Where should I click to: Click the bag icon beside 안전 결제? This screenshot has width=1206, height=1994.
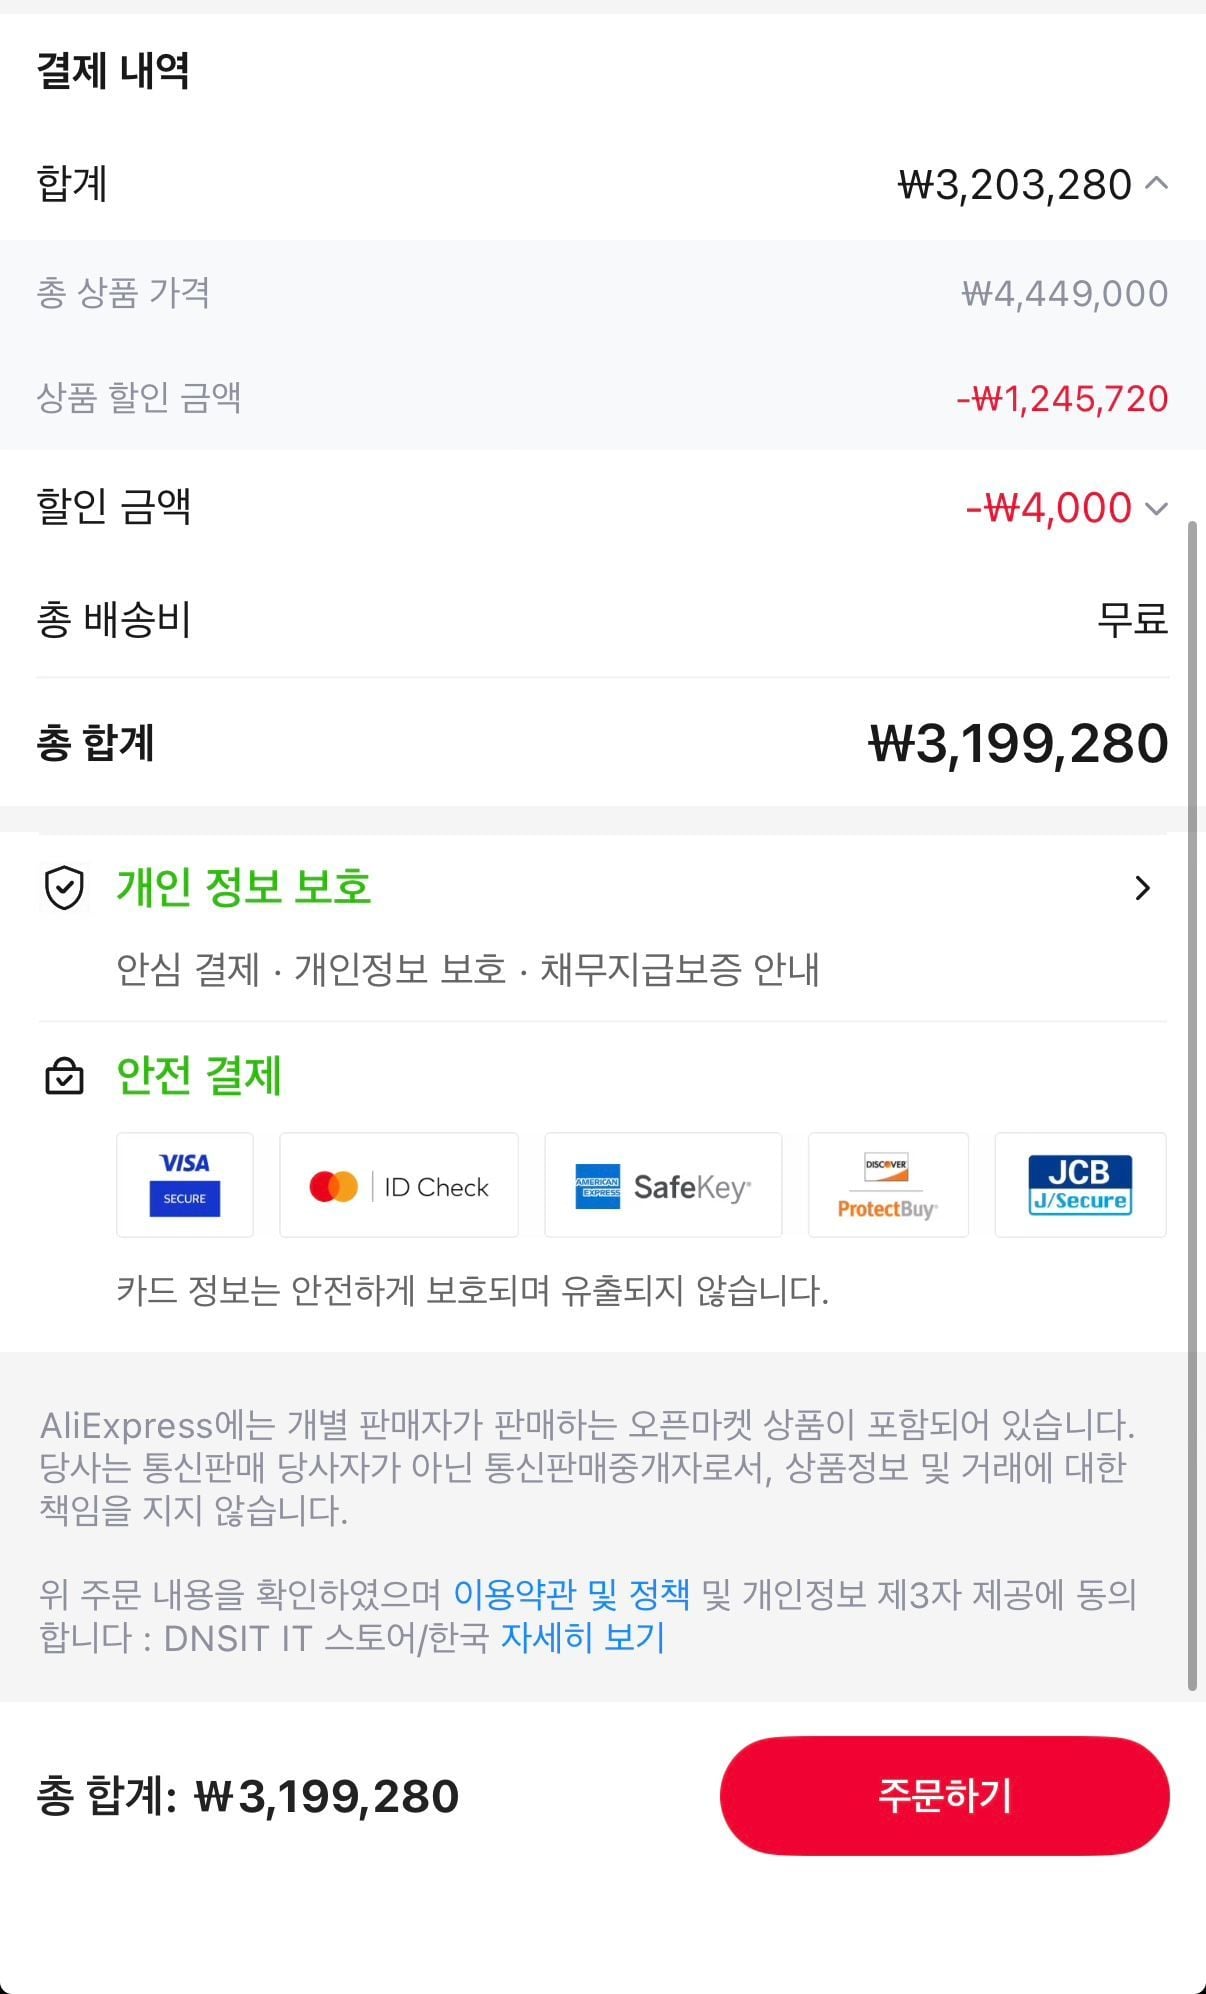(65, 1076)
